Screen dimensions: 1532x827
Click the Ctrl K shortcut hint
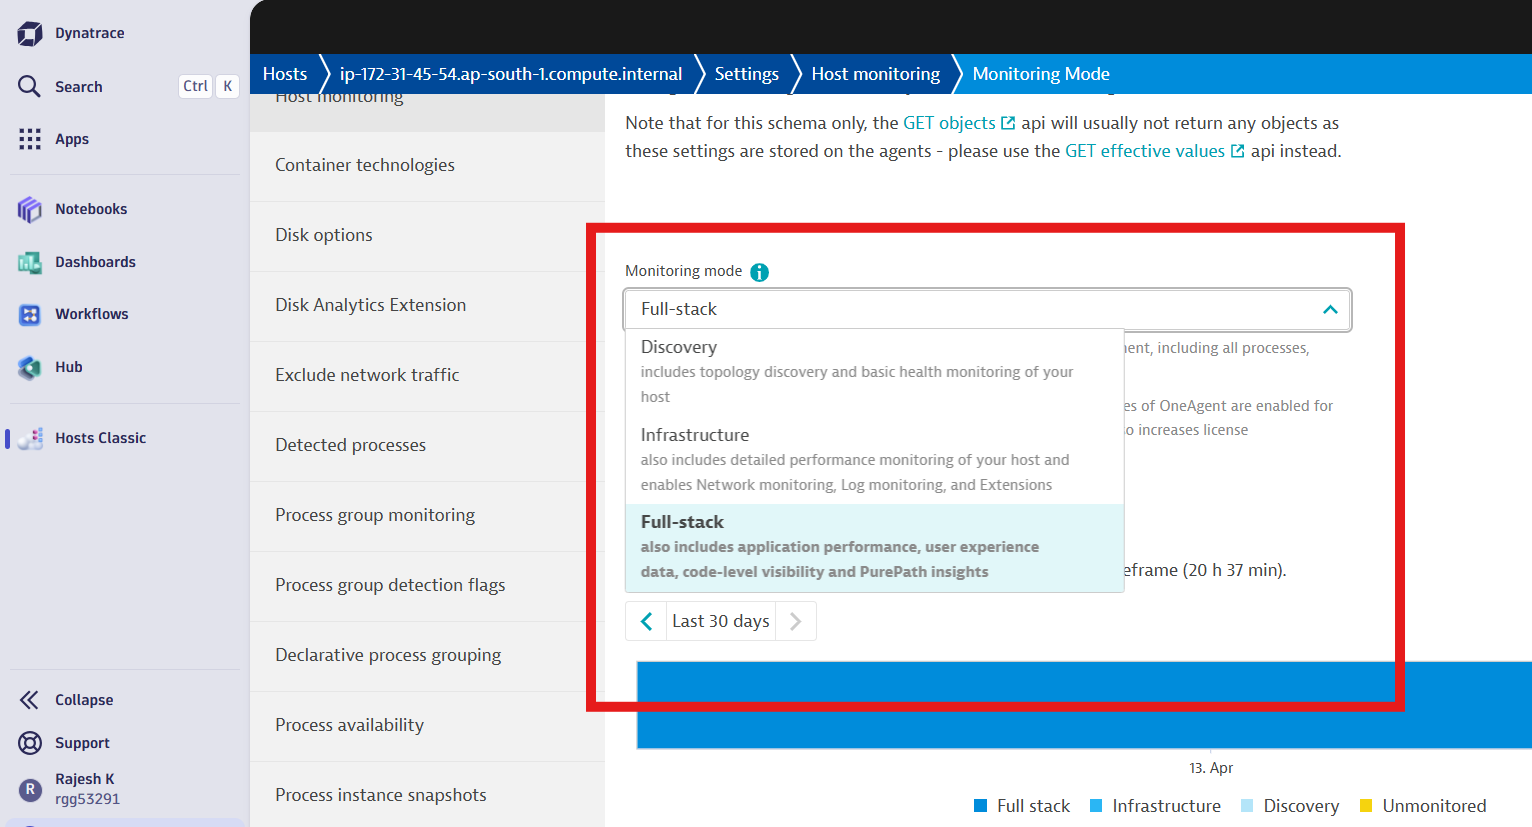(209, 86)
